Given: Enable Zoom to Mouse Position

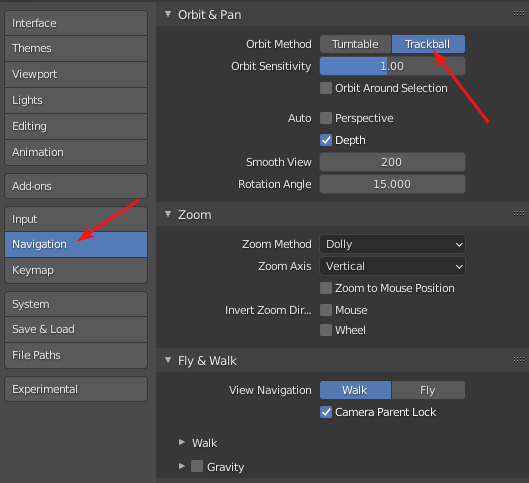Looking at the screenshot, I should point(326,288).
